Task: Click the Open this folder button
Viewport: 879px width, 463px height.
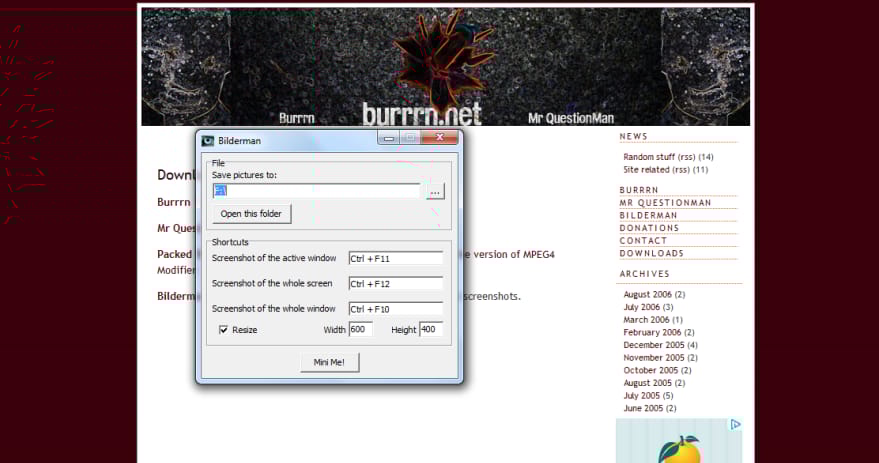Action: tap(251, 214)
